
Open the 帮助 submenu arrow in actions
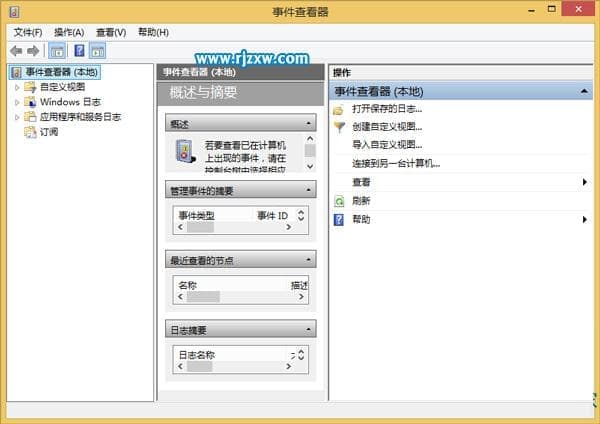click(585, 219)
